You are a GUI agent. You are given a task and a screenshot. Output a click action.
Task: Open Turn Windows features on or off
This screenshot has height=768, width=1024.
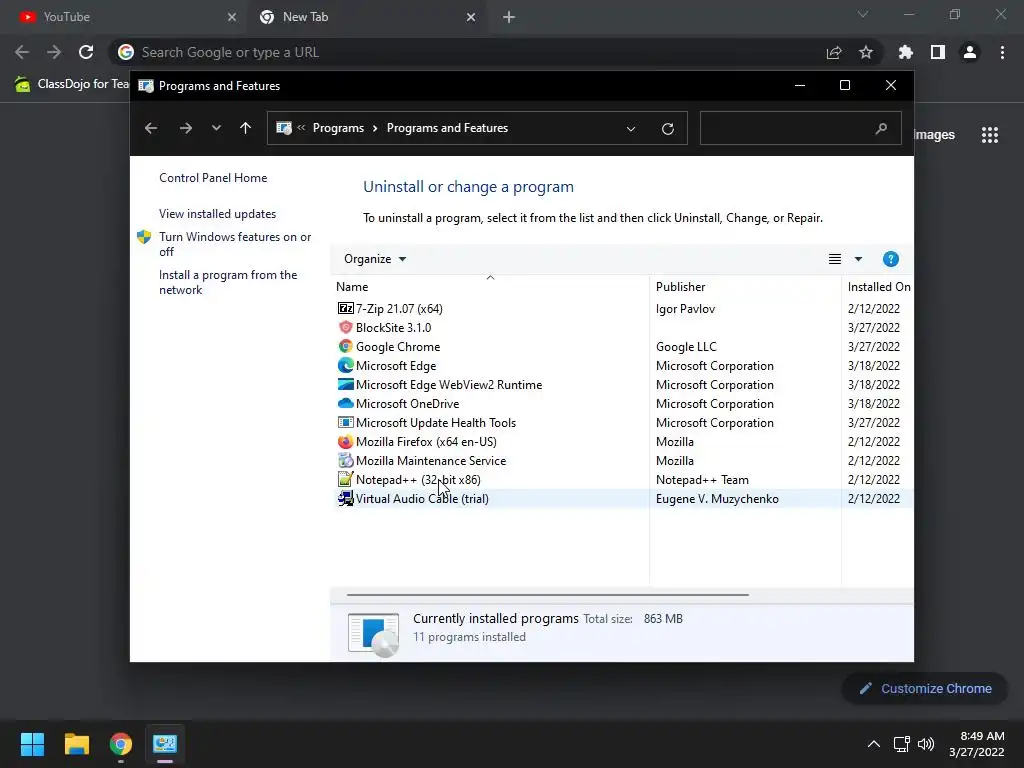tap(235, 244)
